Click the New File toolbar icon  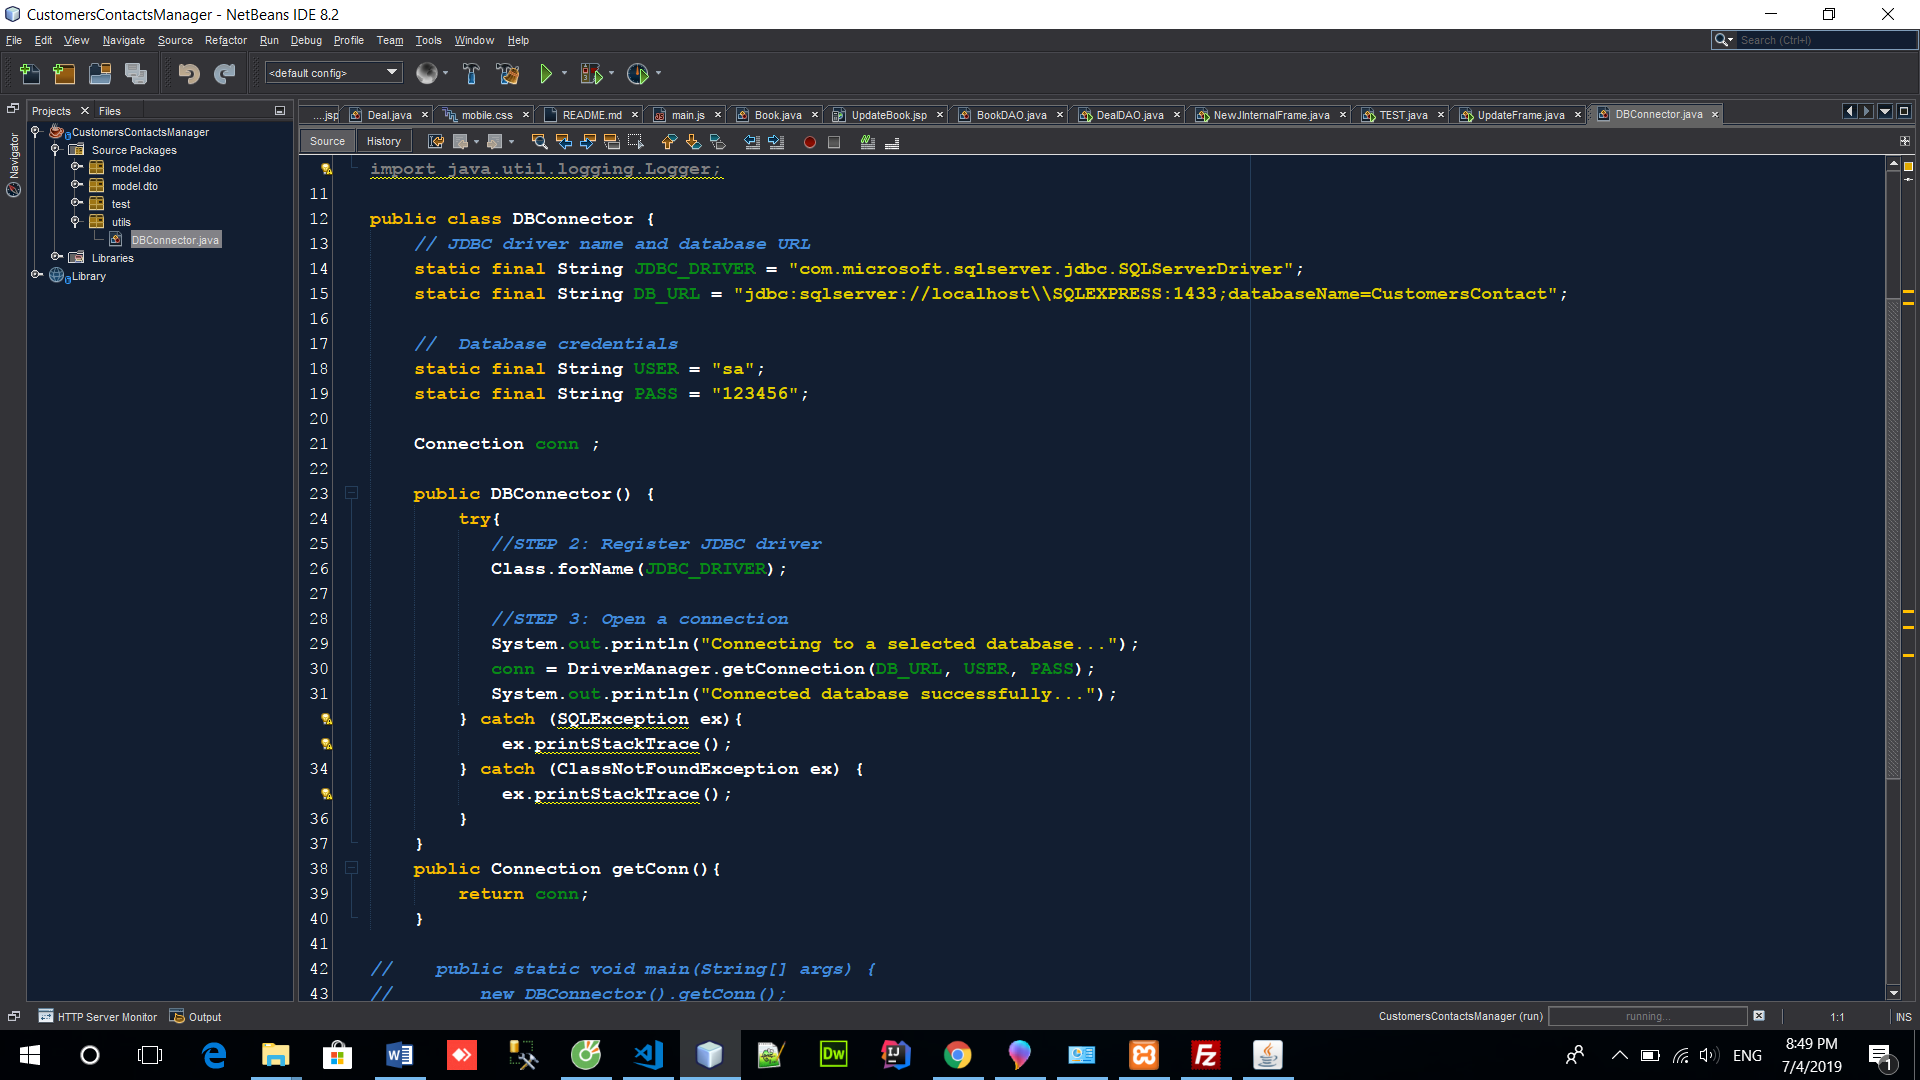[30, 73]
